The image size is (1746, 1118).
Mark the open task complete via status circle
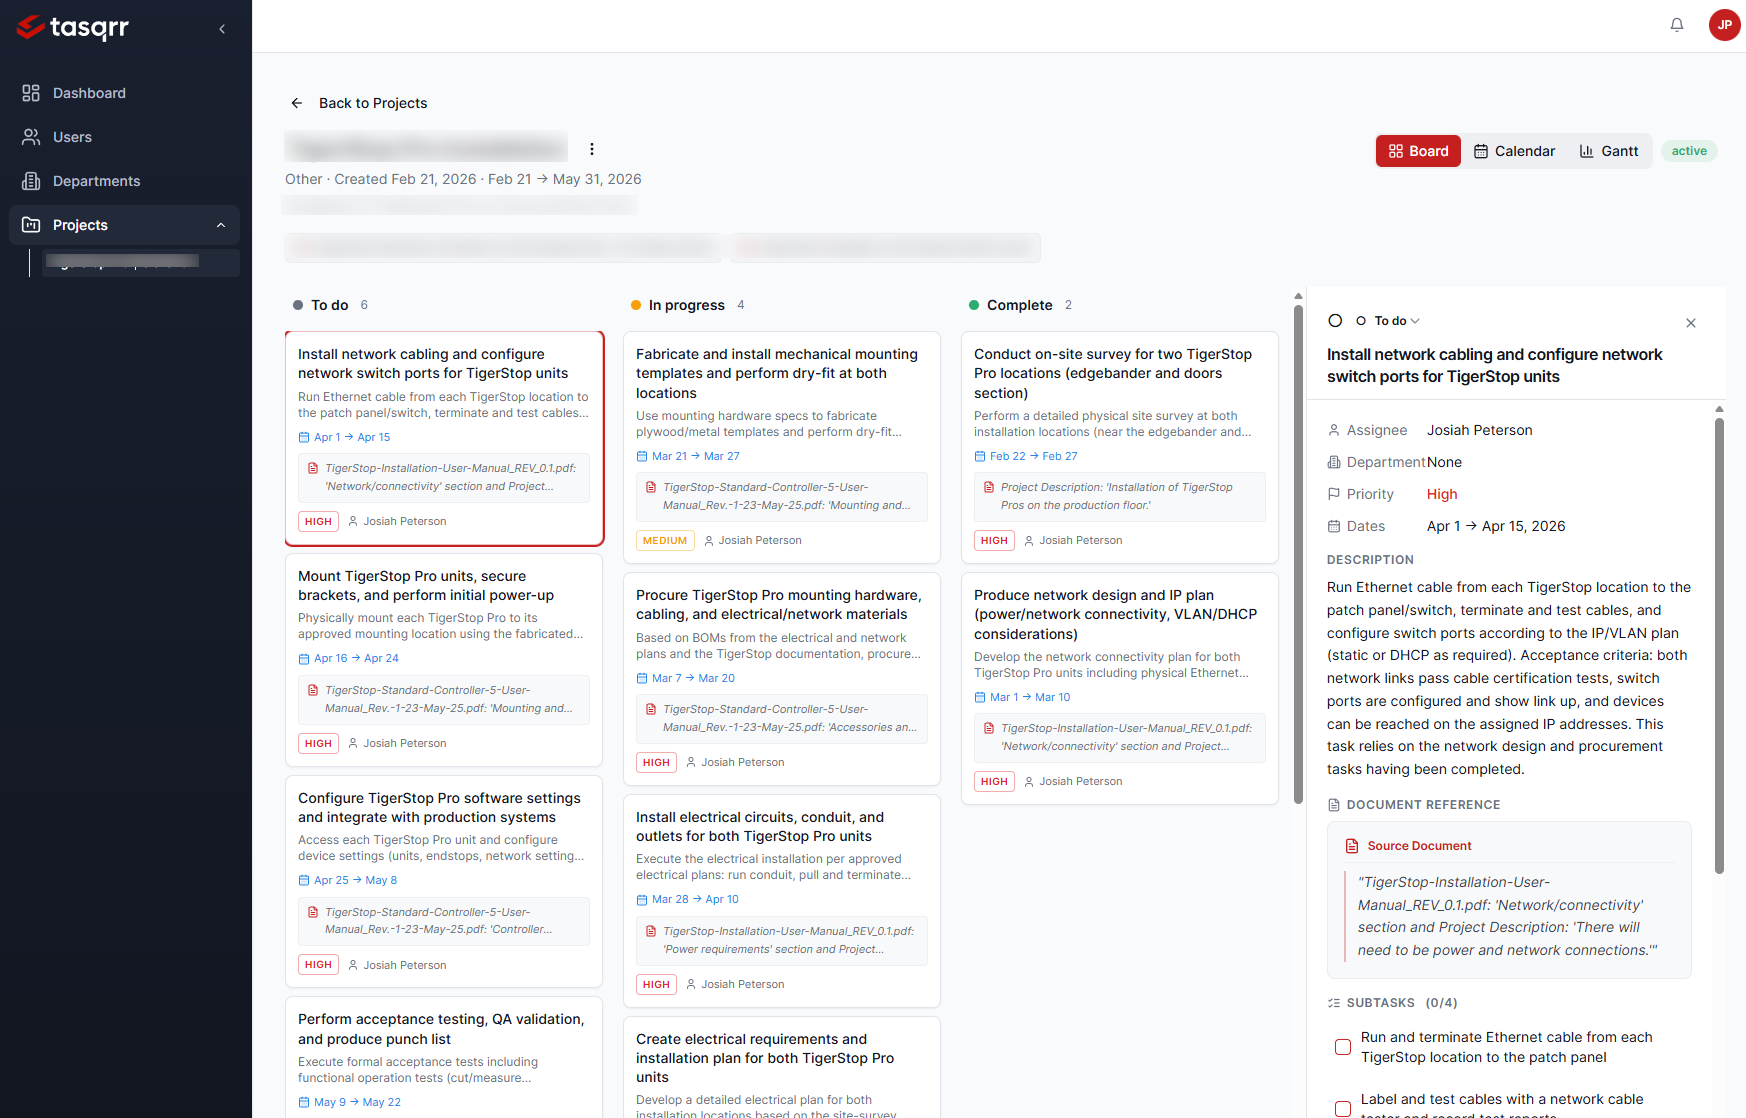(x=1336, y=320)
